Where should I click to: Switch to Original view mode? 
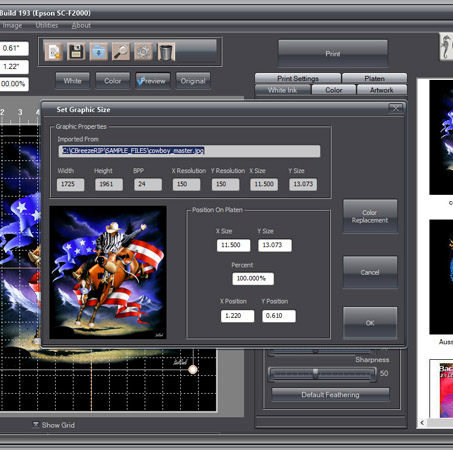193,81
